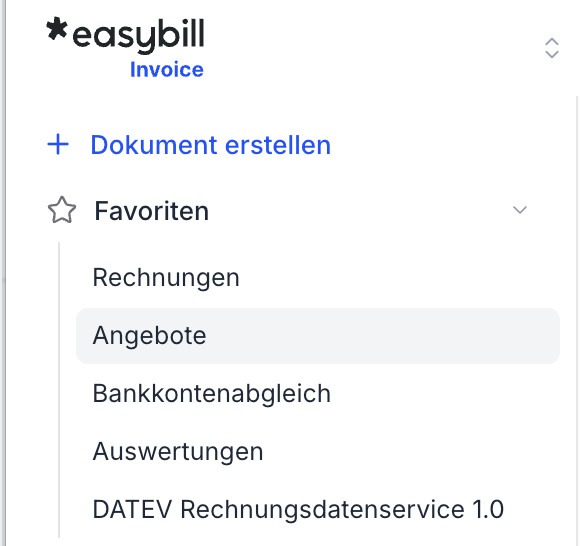The image size is (580, 546).
Task: Go to Auswertungen reports
Action: pos(178,451)
